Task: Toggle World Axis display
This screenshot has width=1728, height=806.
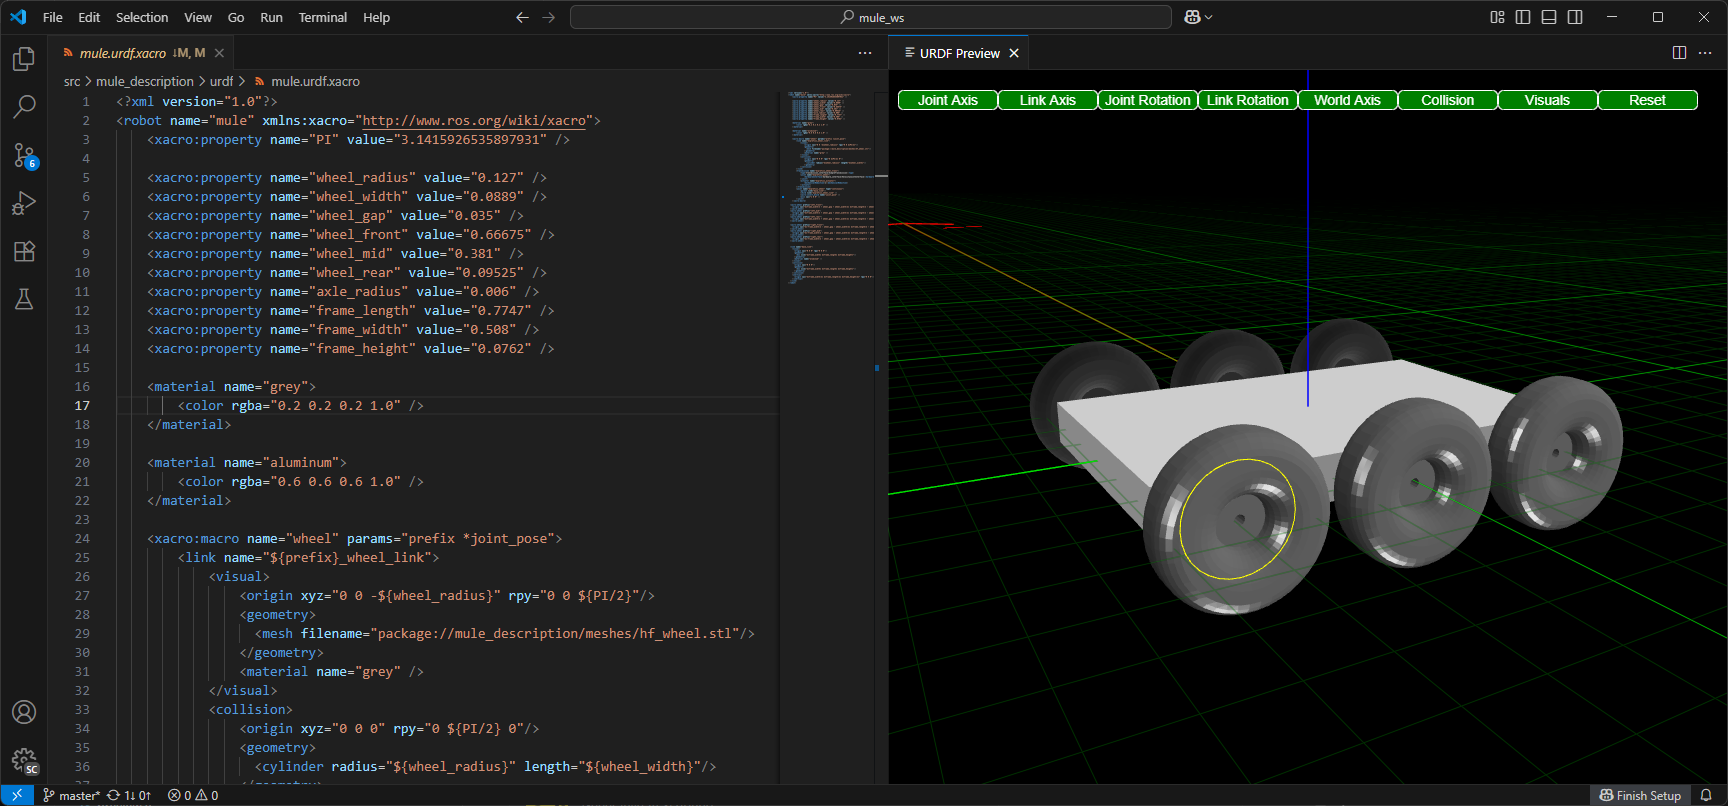Action: pyautogui.click(x=1348, y=100)
